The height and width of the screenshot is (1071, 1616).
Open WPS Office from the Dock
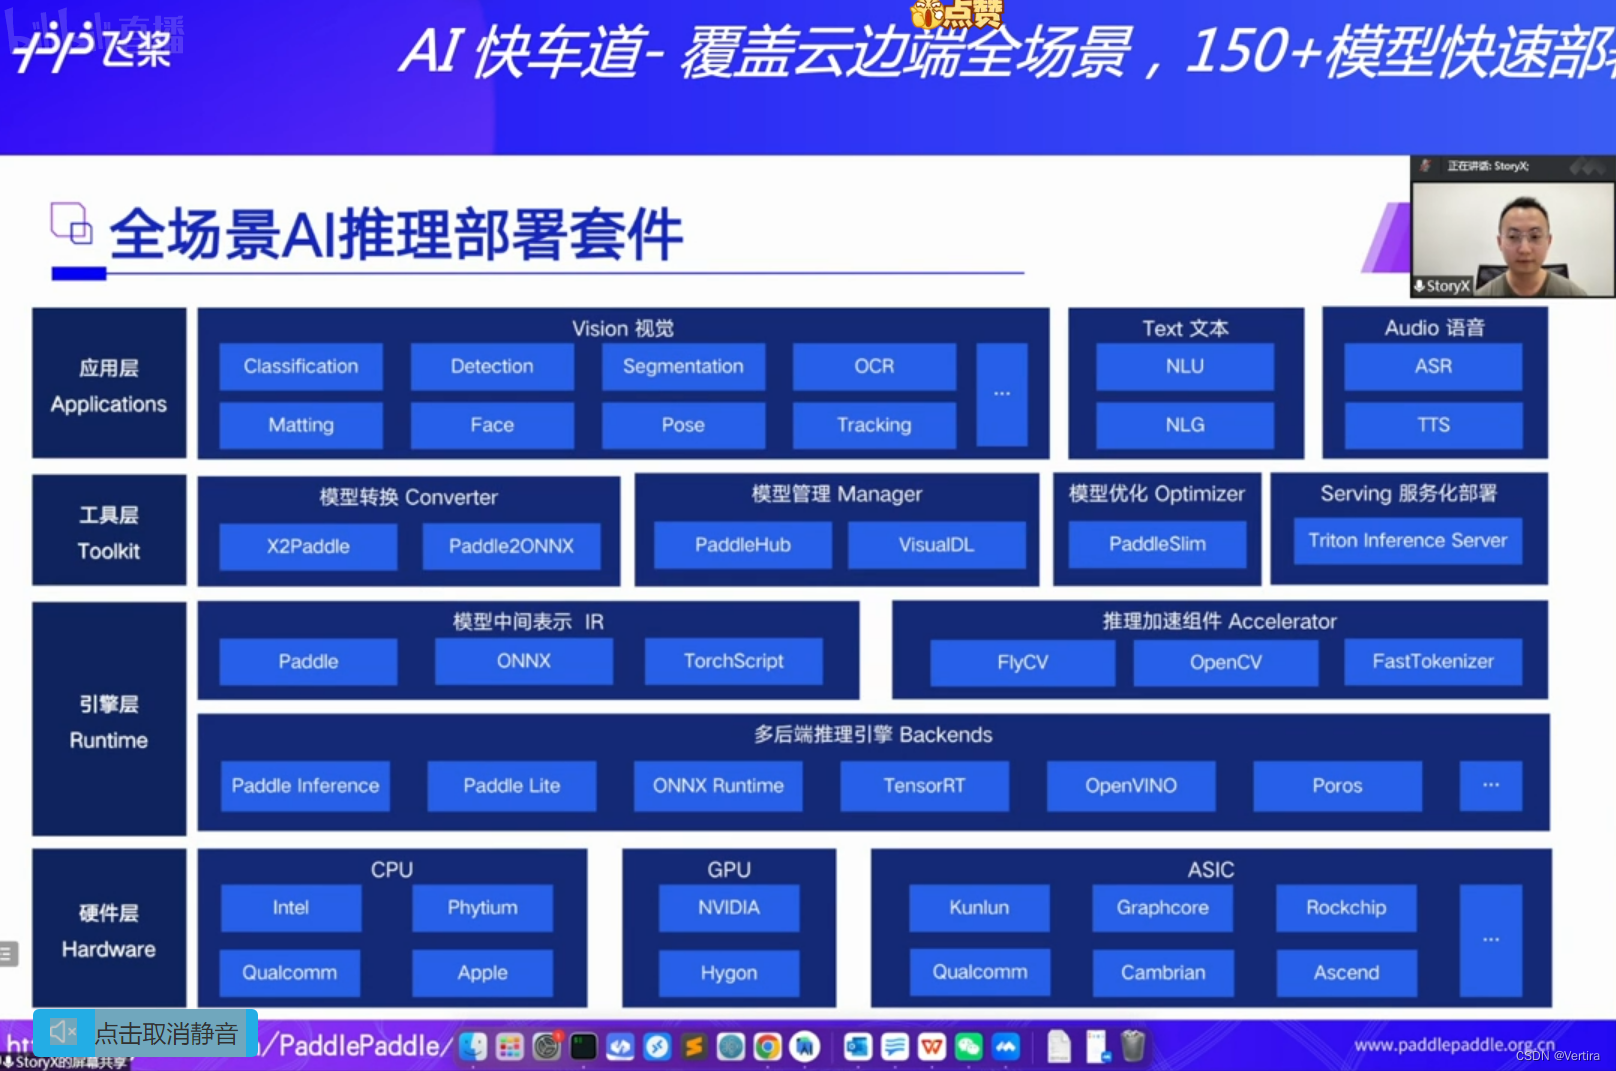pos(931,1046)
